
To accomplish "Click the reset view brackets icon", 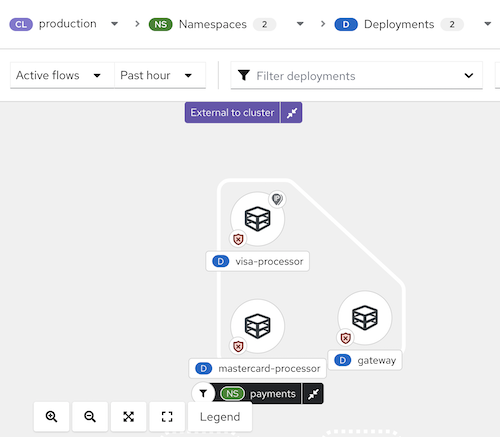I will pyautogui.click(x=167, y=416).
